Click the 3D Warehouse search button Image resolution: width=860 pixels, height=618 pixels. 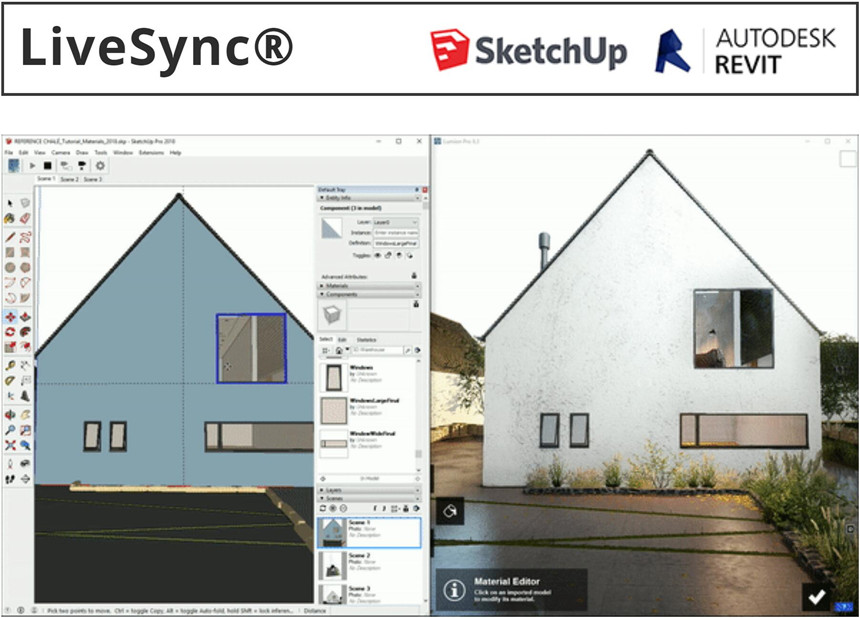point(408,350)
